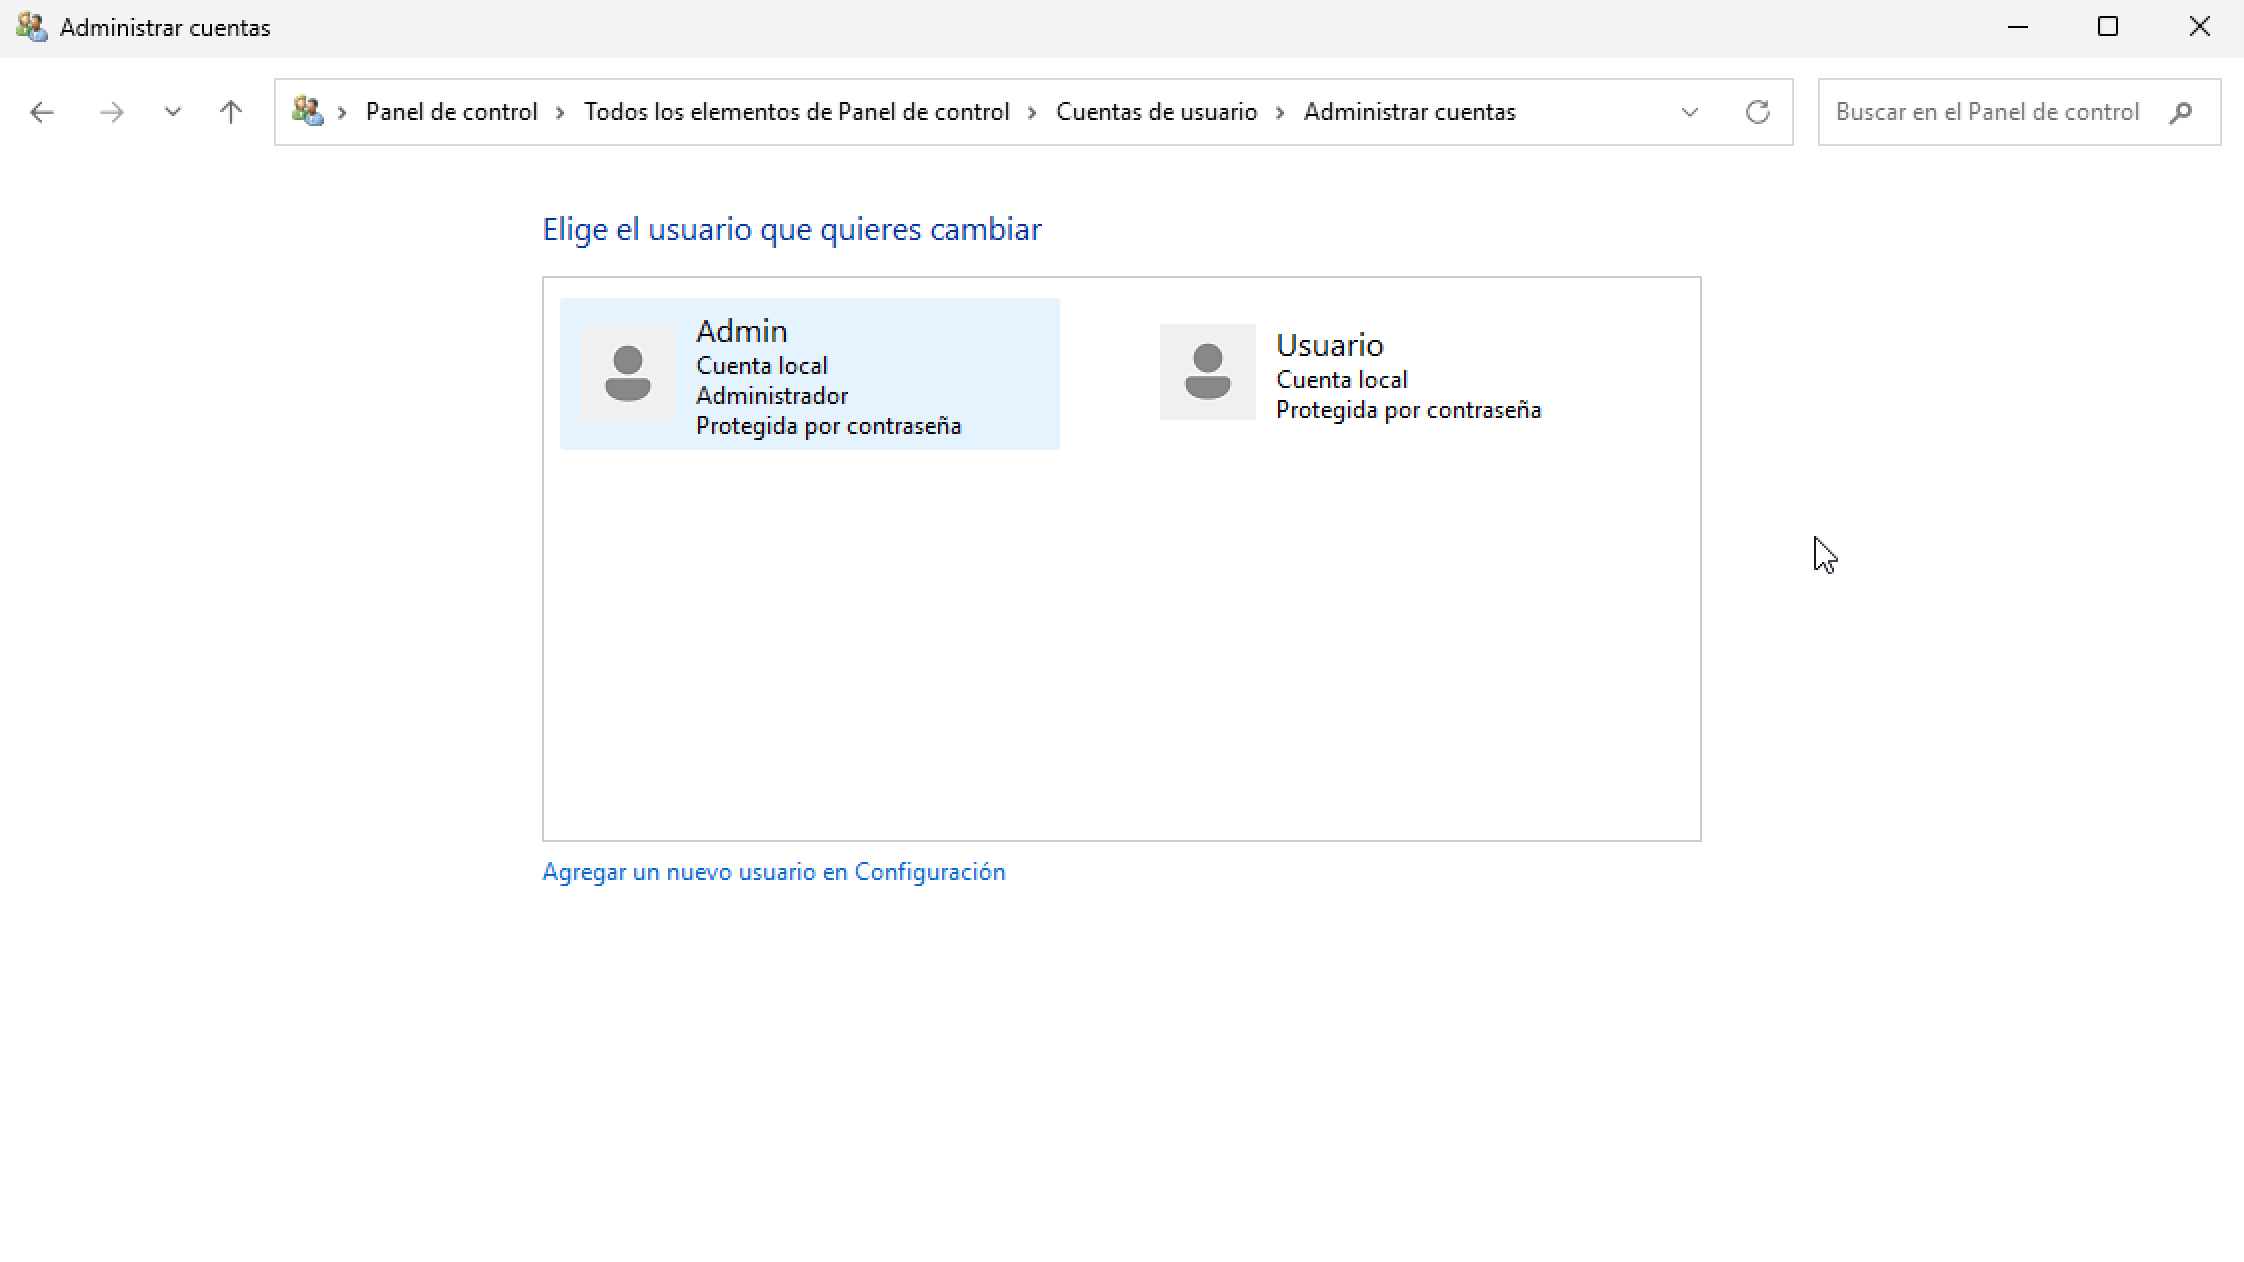The height and width of the screenshot is (1262, 2244).
Task: Click Agregar un nuevo usuario en Configuración
Action: [x=774, y=872]
